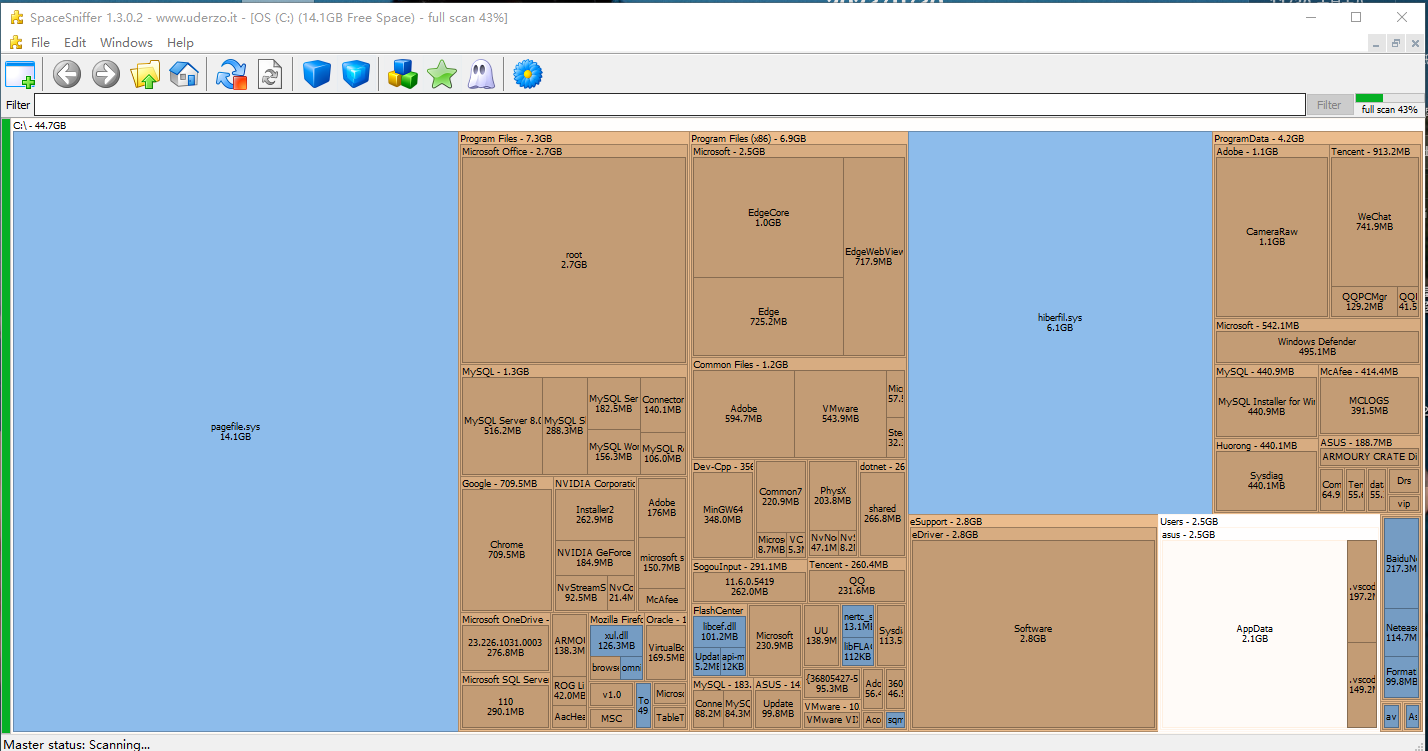Select the EdgeCore 1.0GB tile
Viewport: 1428px width, 751px height.
(768, 218)
